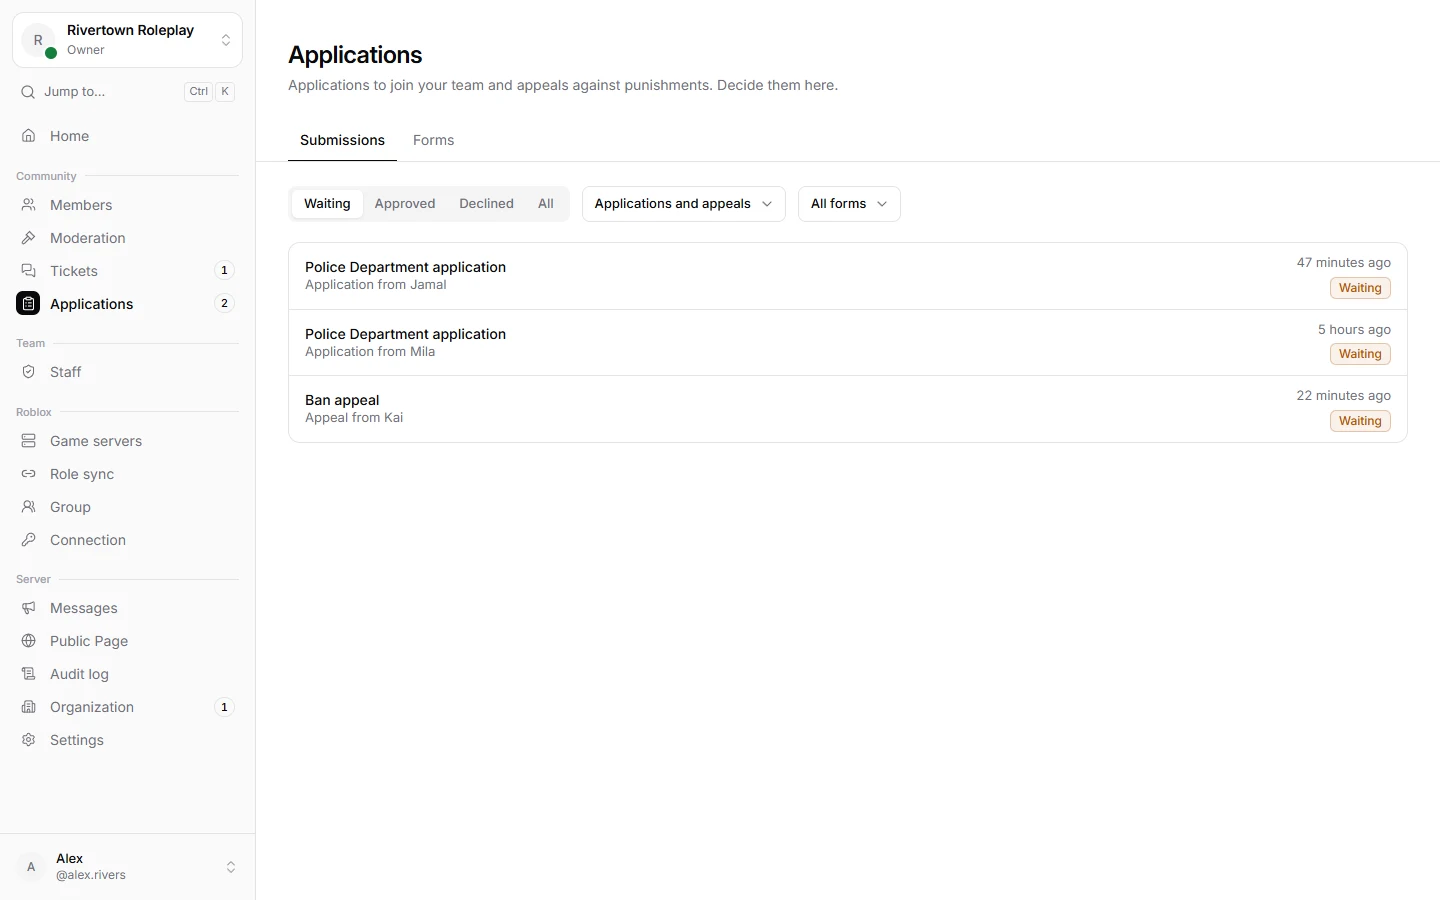
Task: Select the Approved status filter
Action: pyautogui.click(x=405, y=204)
